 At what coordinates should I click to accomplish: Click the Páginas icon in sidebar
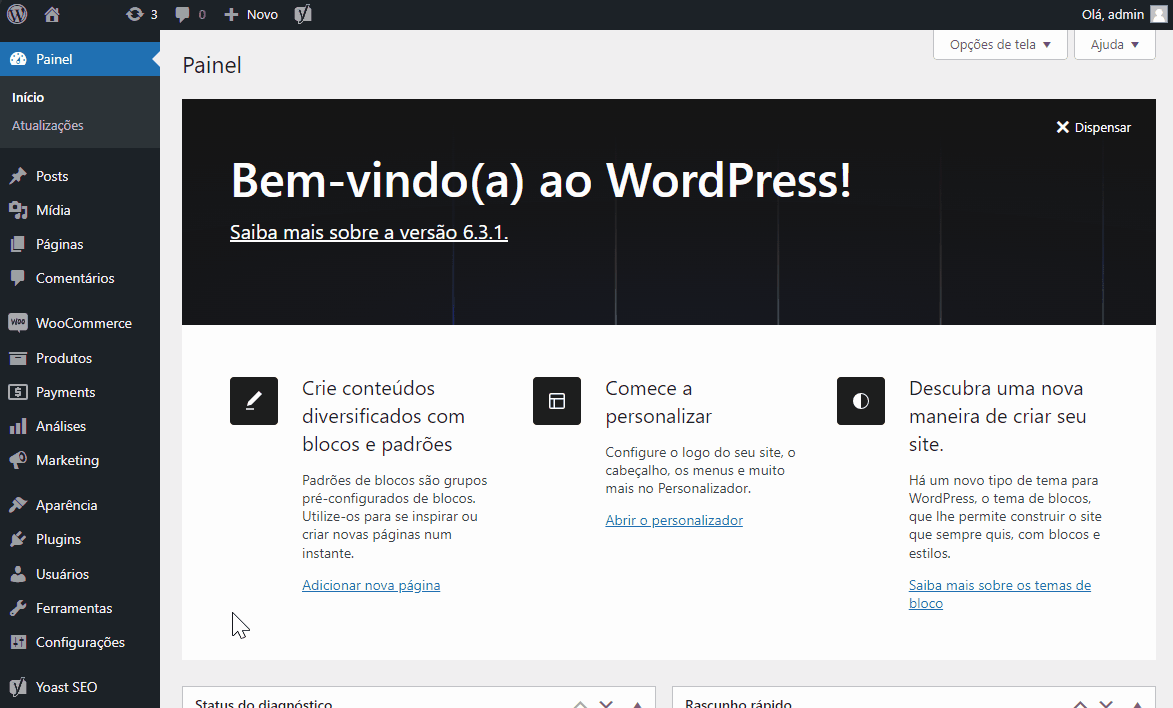pyautogui.click(x=18, y=244)
